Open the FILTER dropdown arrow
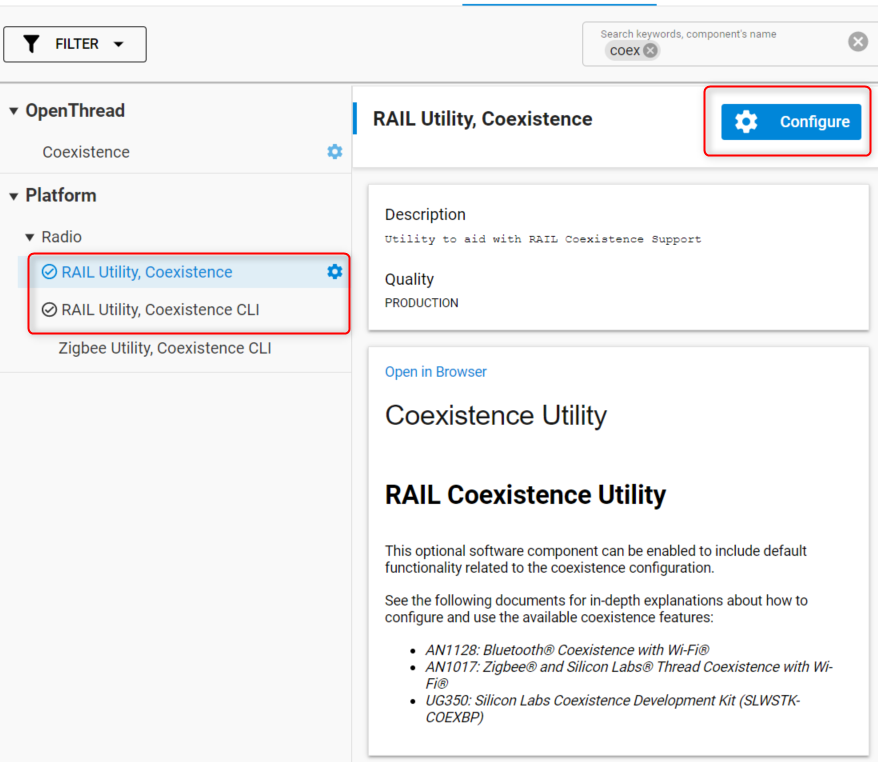The image size is (878, 762). click(x=119, y=45)
